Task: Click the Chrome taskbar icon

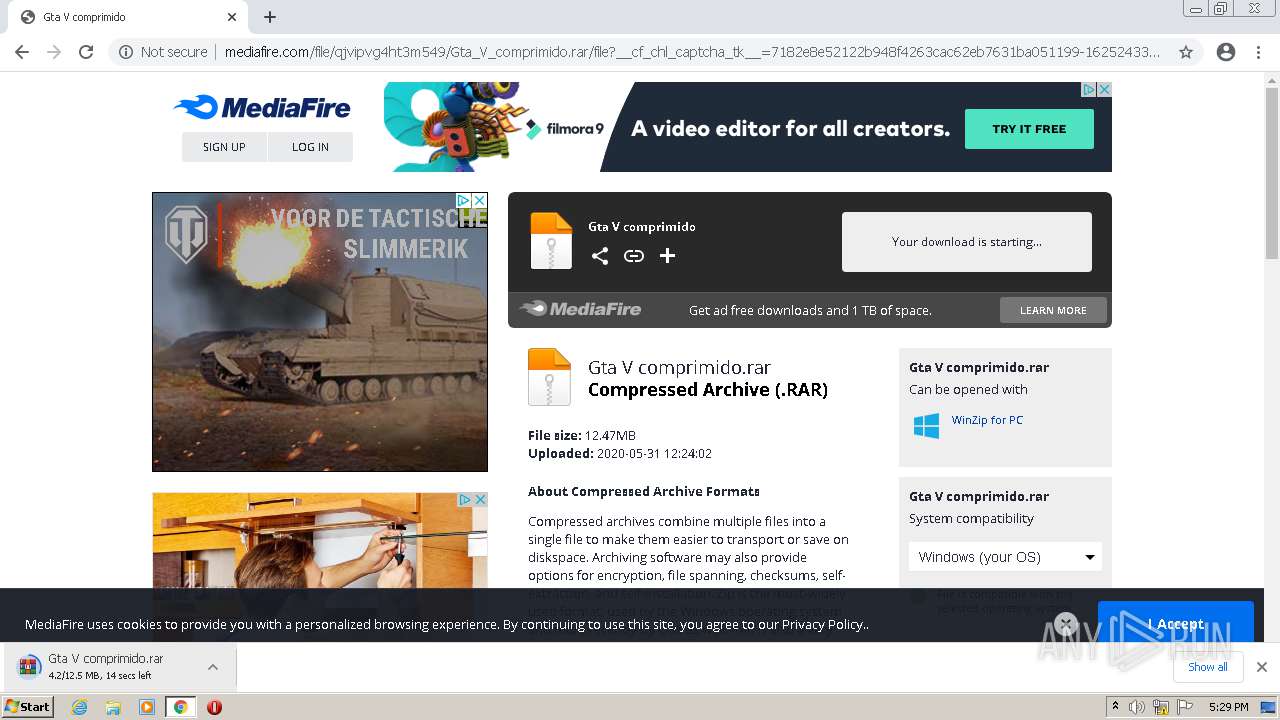Action: [180, 707]
